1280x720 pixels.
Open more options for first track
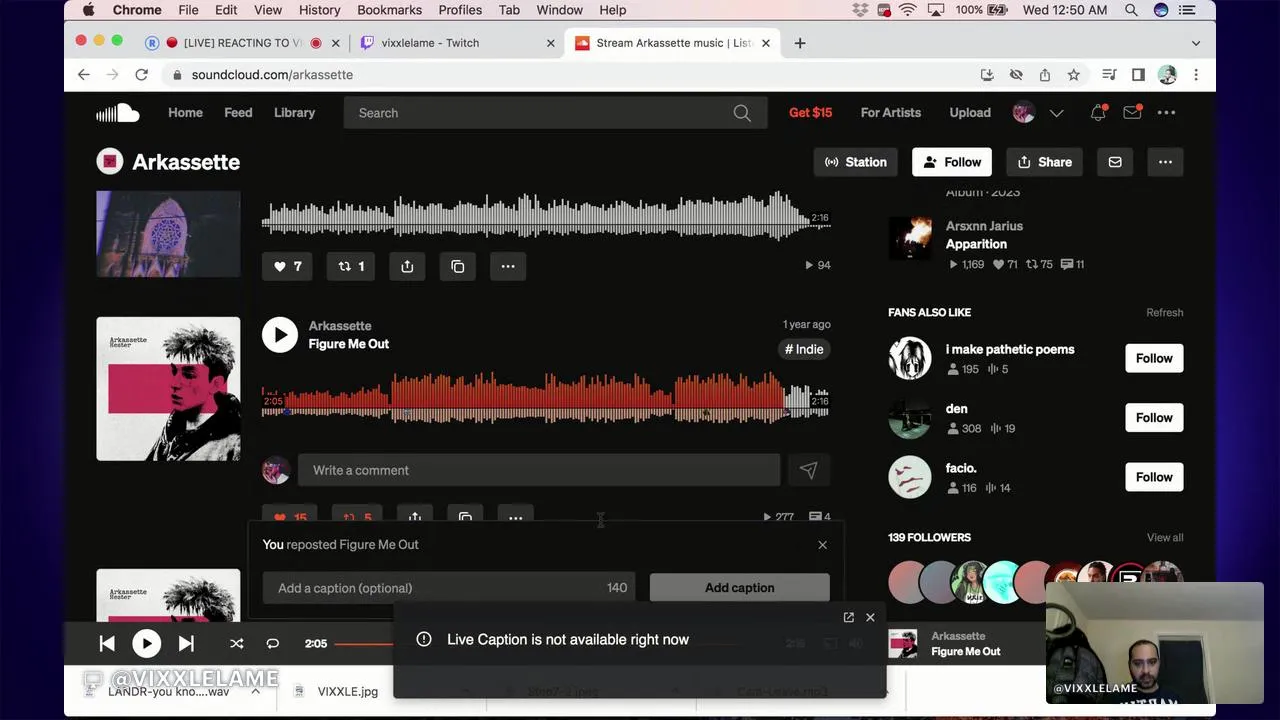click(x=508, y=266)
